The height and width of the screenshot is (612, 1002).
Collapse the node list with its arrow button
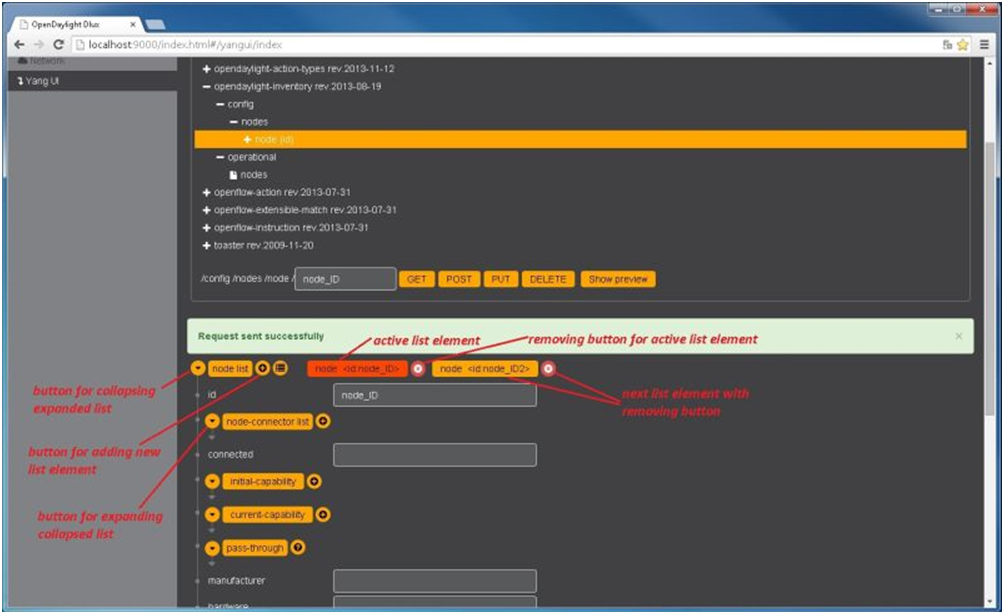(198, 369)
